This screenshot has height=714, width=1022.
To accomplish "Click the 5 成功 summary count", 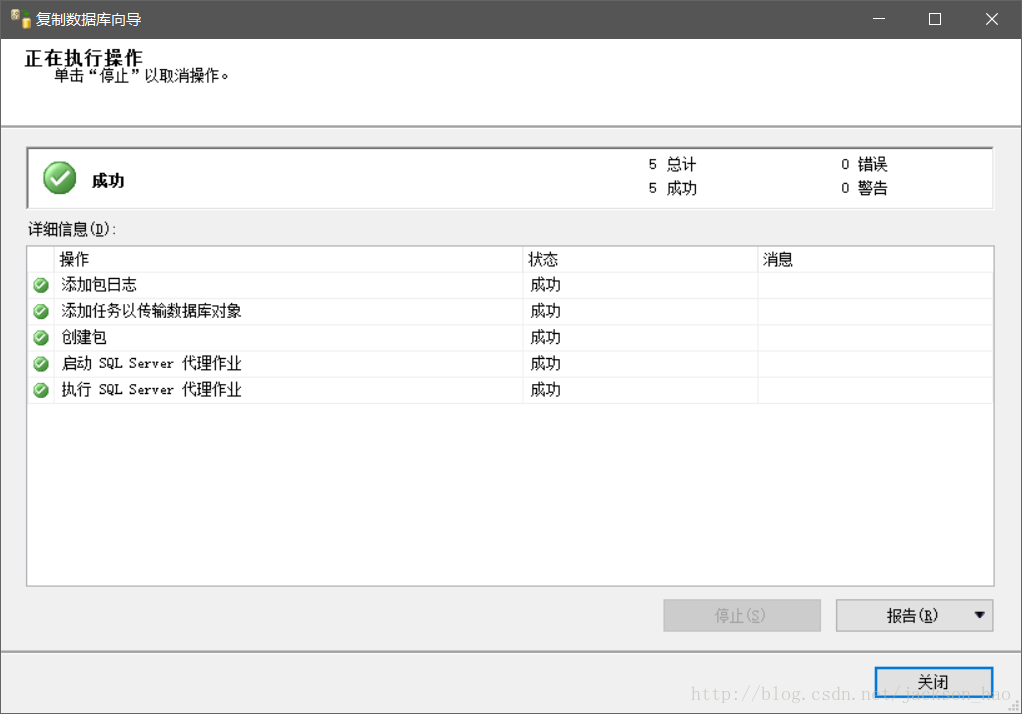I will [672, 188].
